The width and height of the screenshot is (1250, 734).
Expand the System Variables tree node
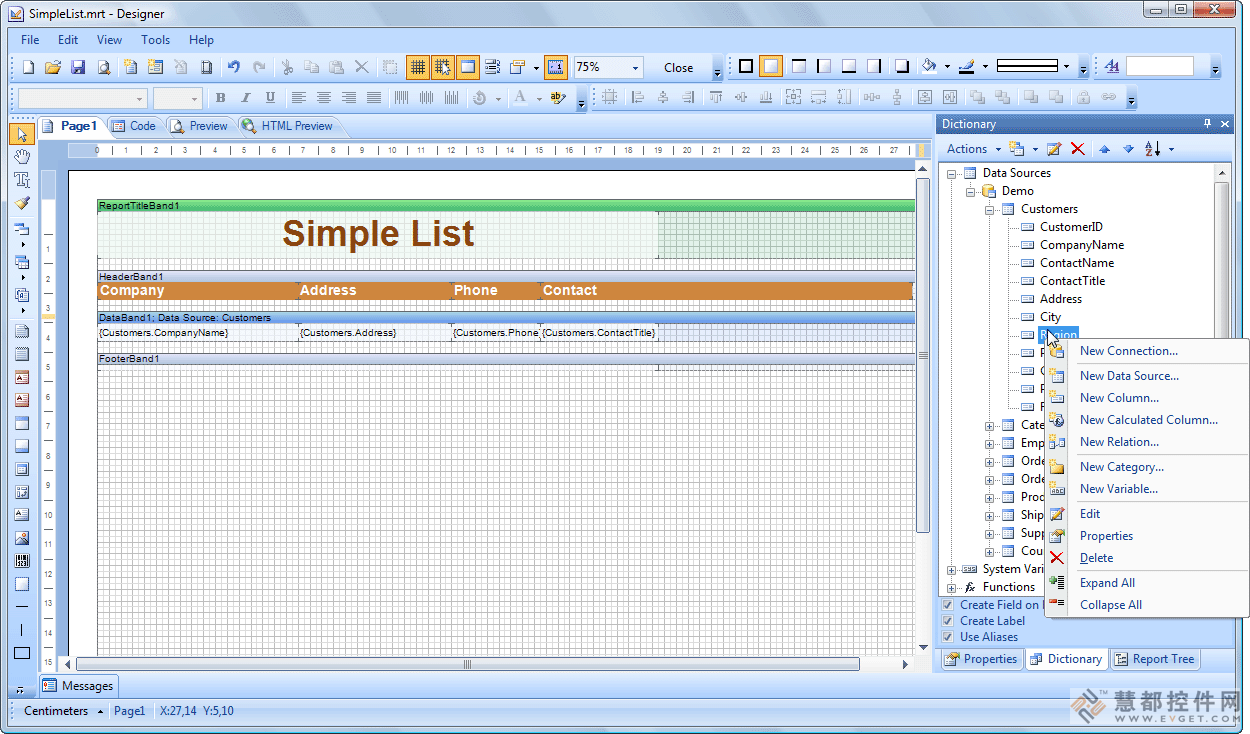(952, 569)
